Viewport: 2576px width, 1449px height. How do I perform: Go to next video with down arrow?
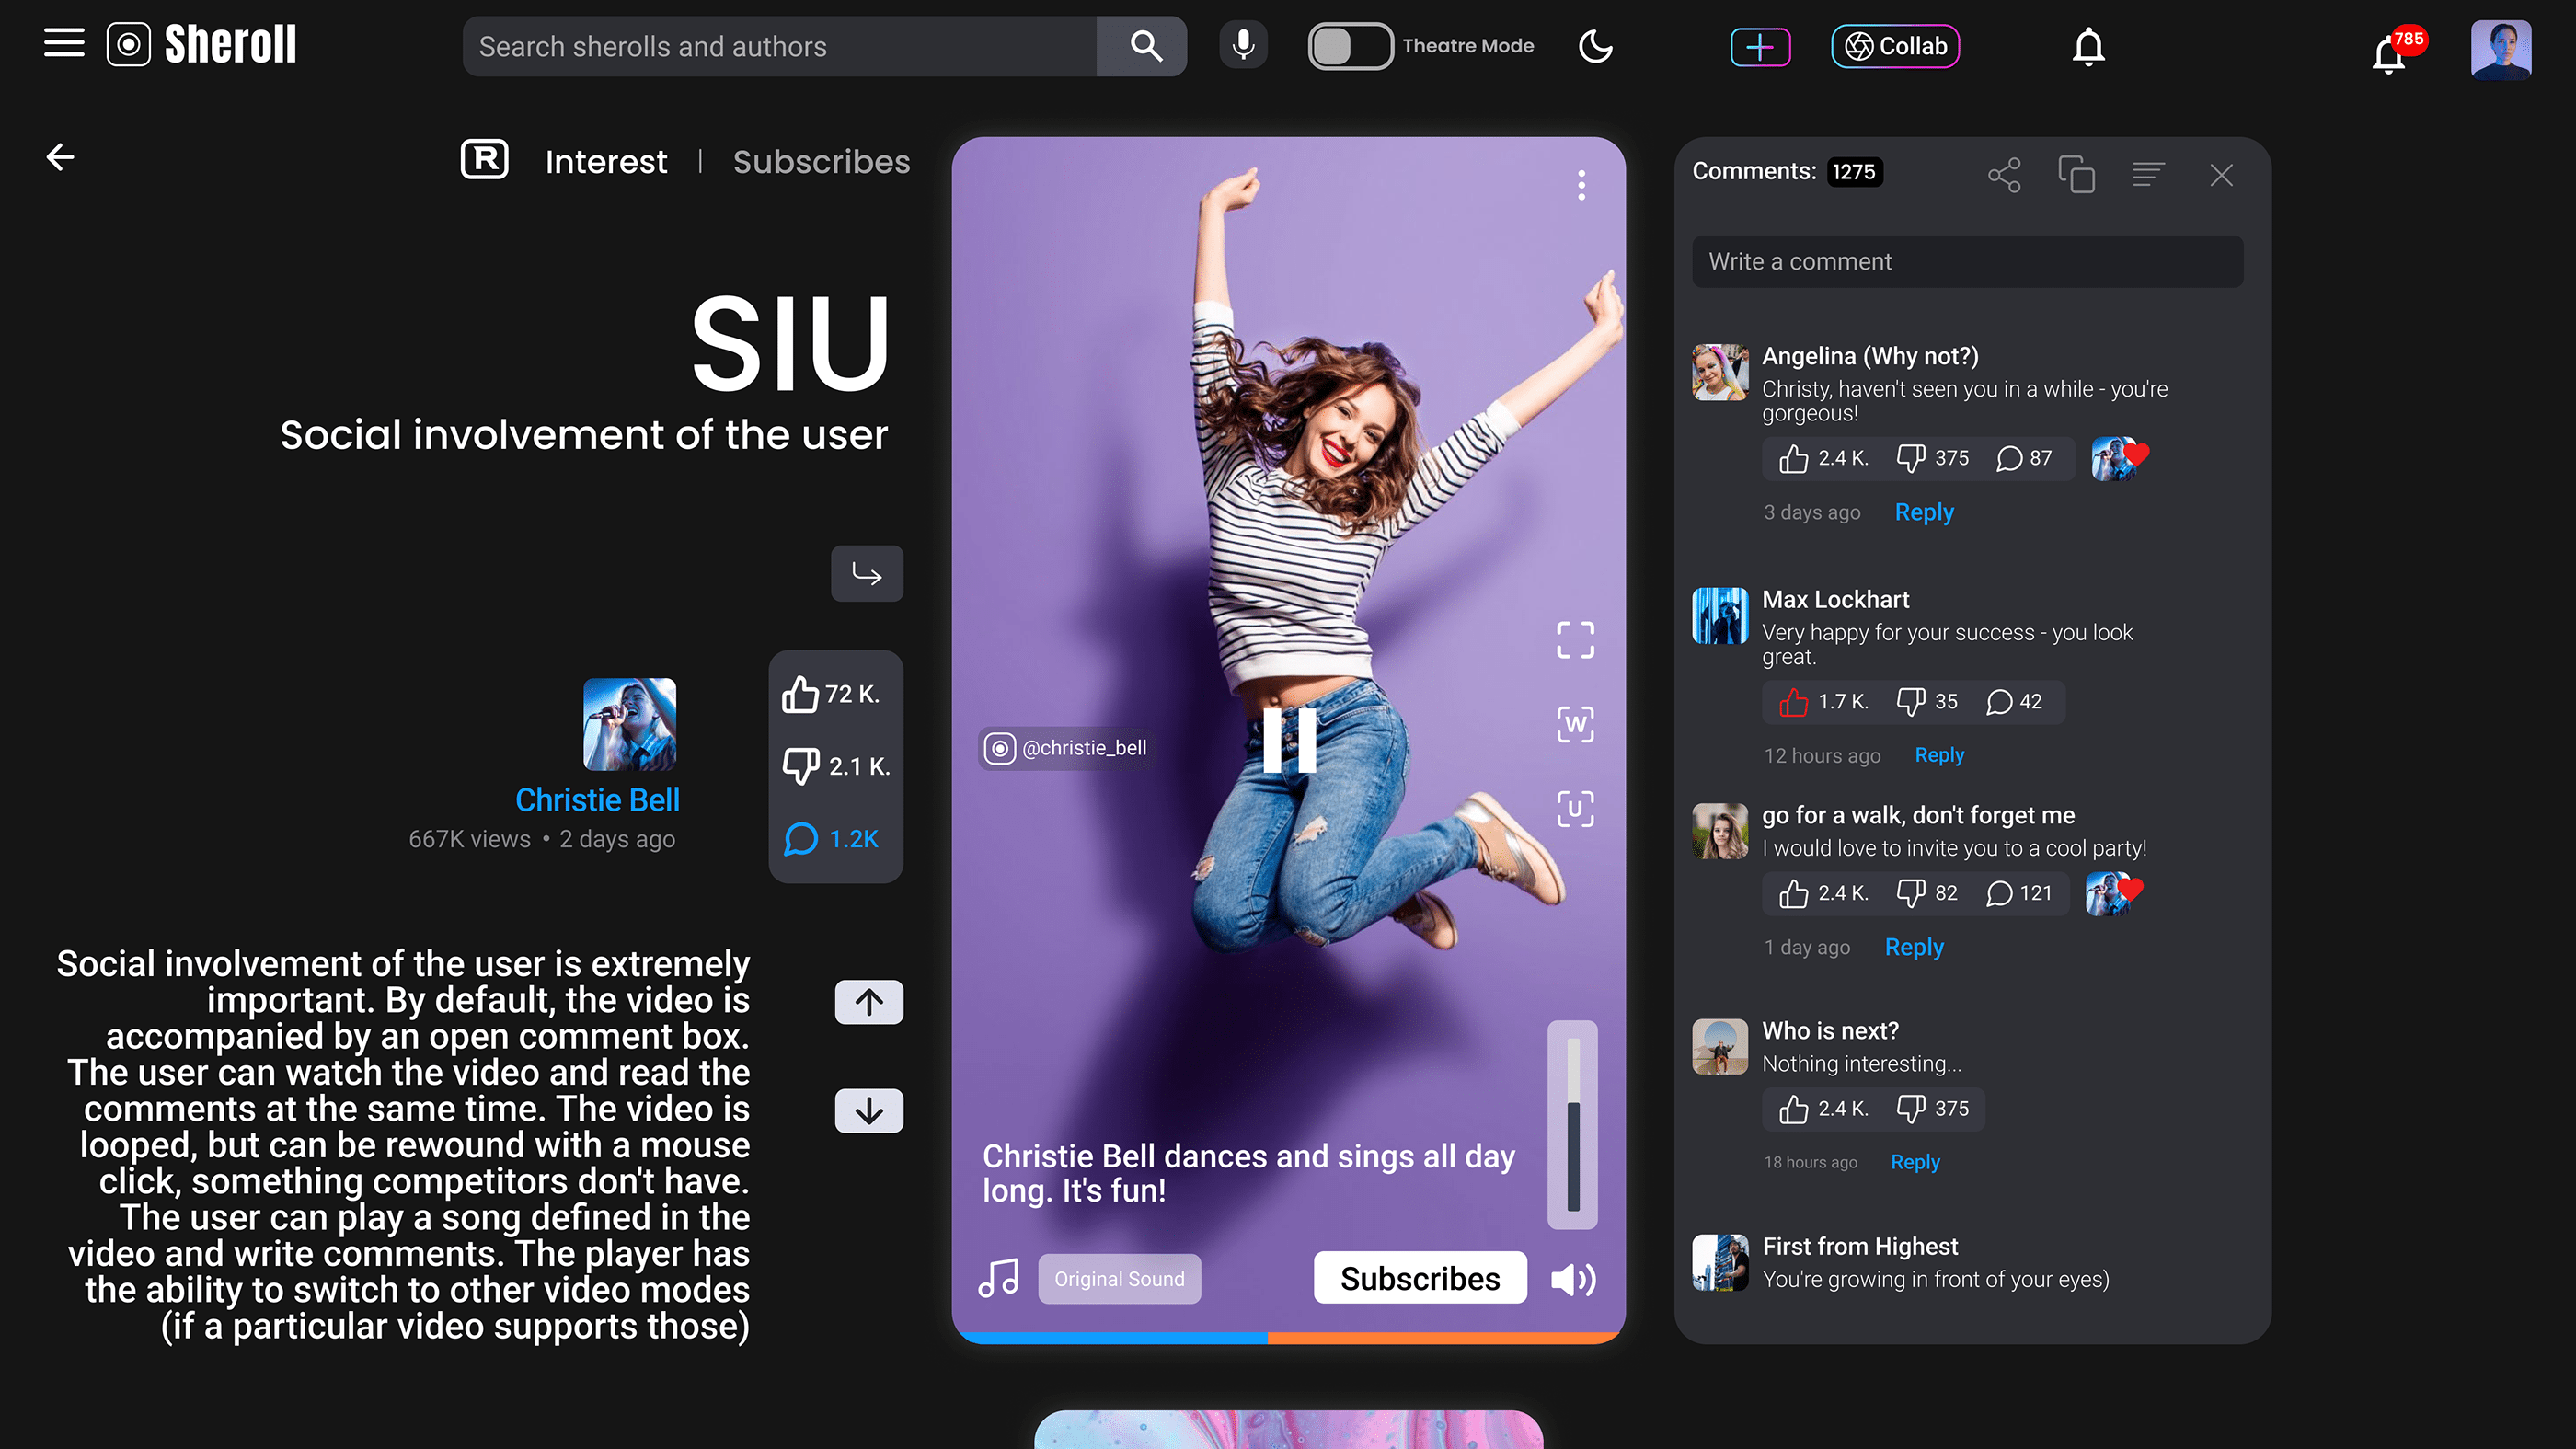[x=868, y=1111]
